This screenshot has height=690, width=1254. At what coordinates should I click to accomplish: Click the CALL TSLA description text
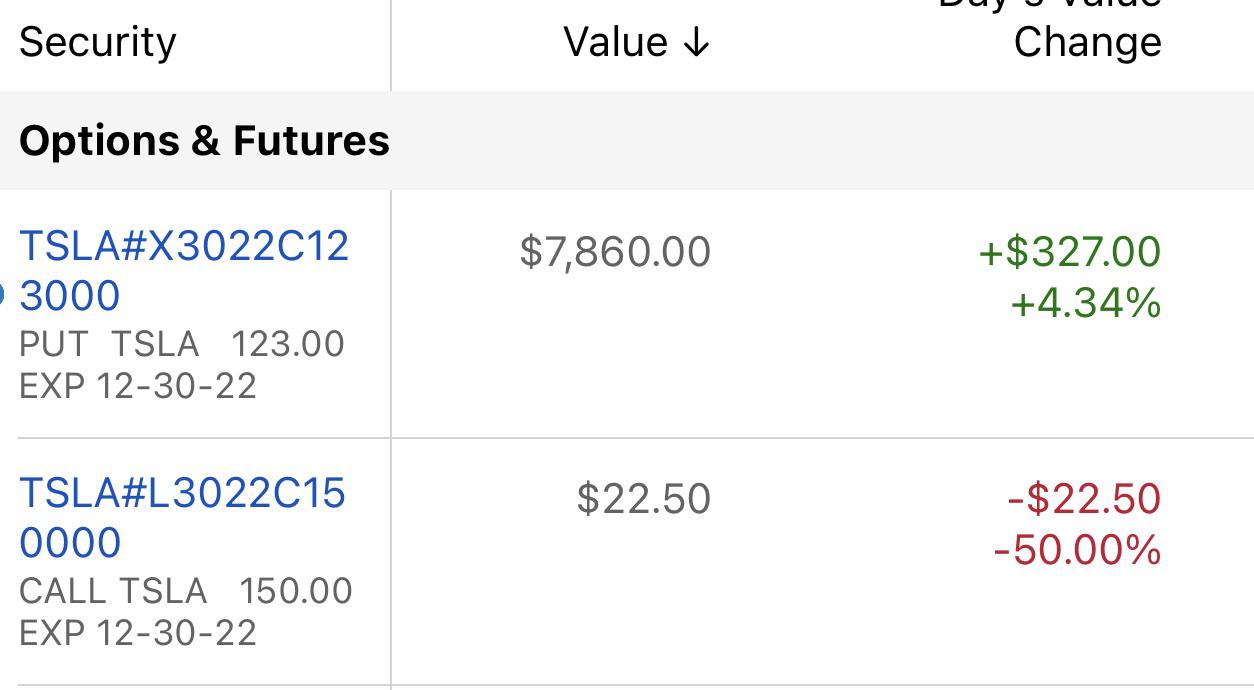click(112, 591)
